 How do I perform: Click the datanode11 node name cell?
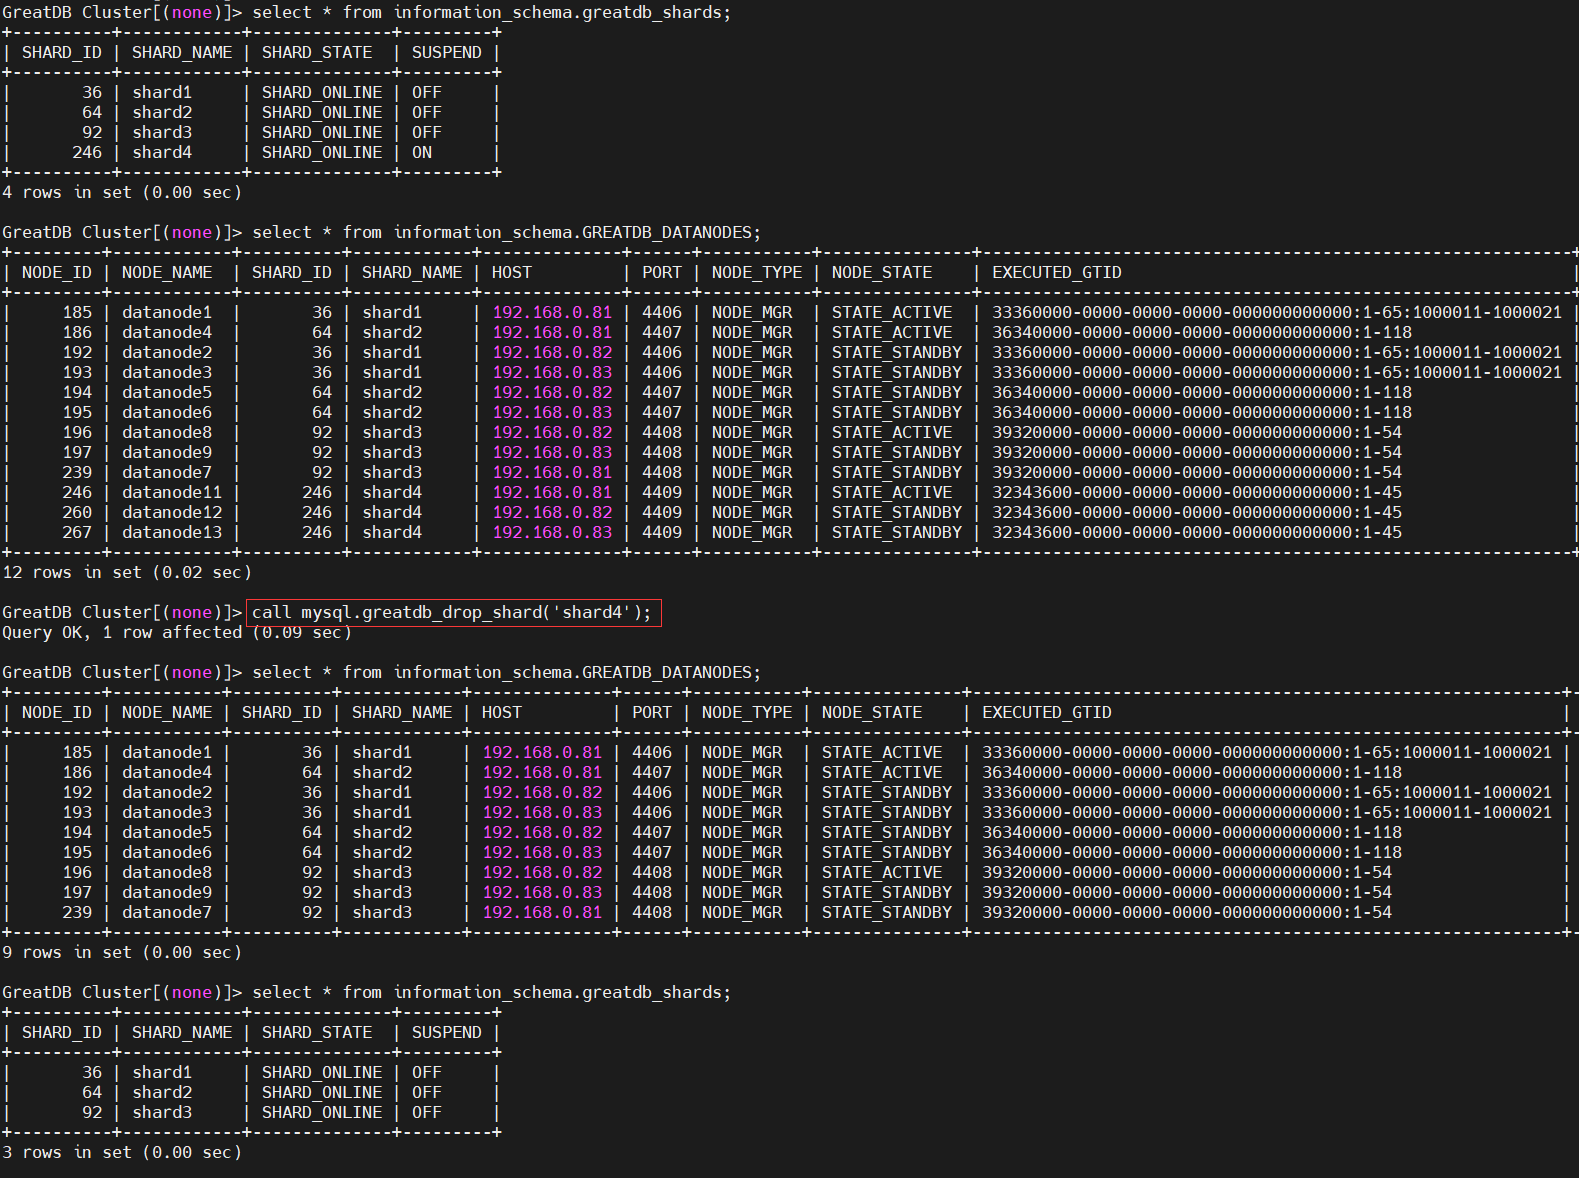coord(172,492)
